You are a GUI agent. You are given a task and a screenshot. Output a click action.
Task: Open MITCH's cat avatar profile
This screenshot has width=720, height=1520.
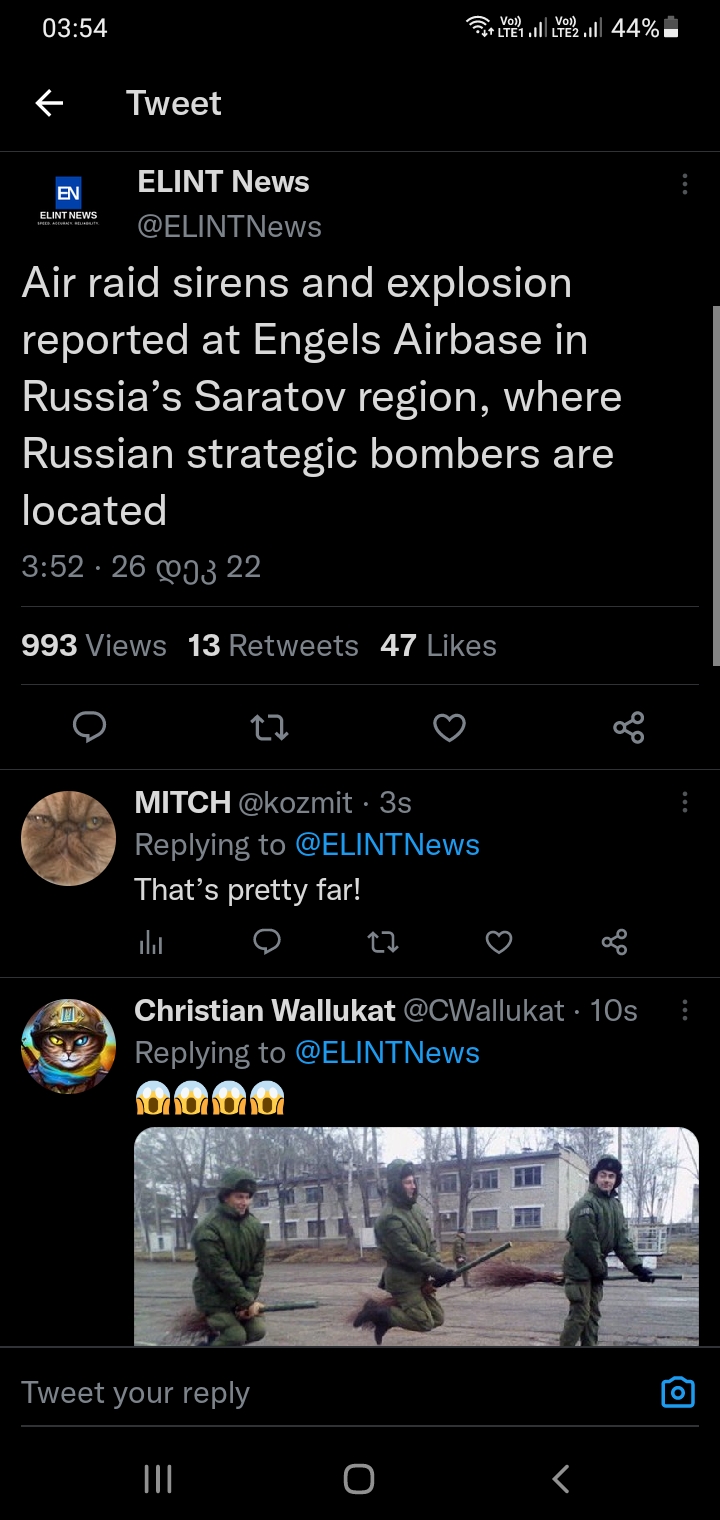click(x=68, y=838)
